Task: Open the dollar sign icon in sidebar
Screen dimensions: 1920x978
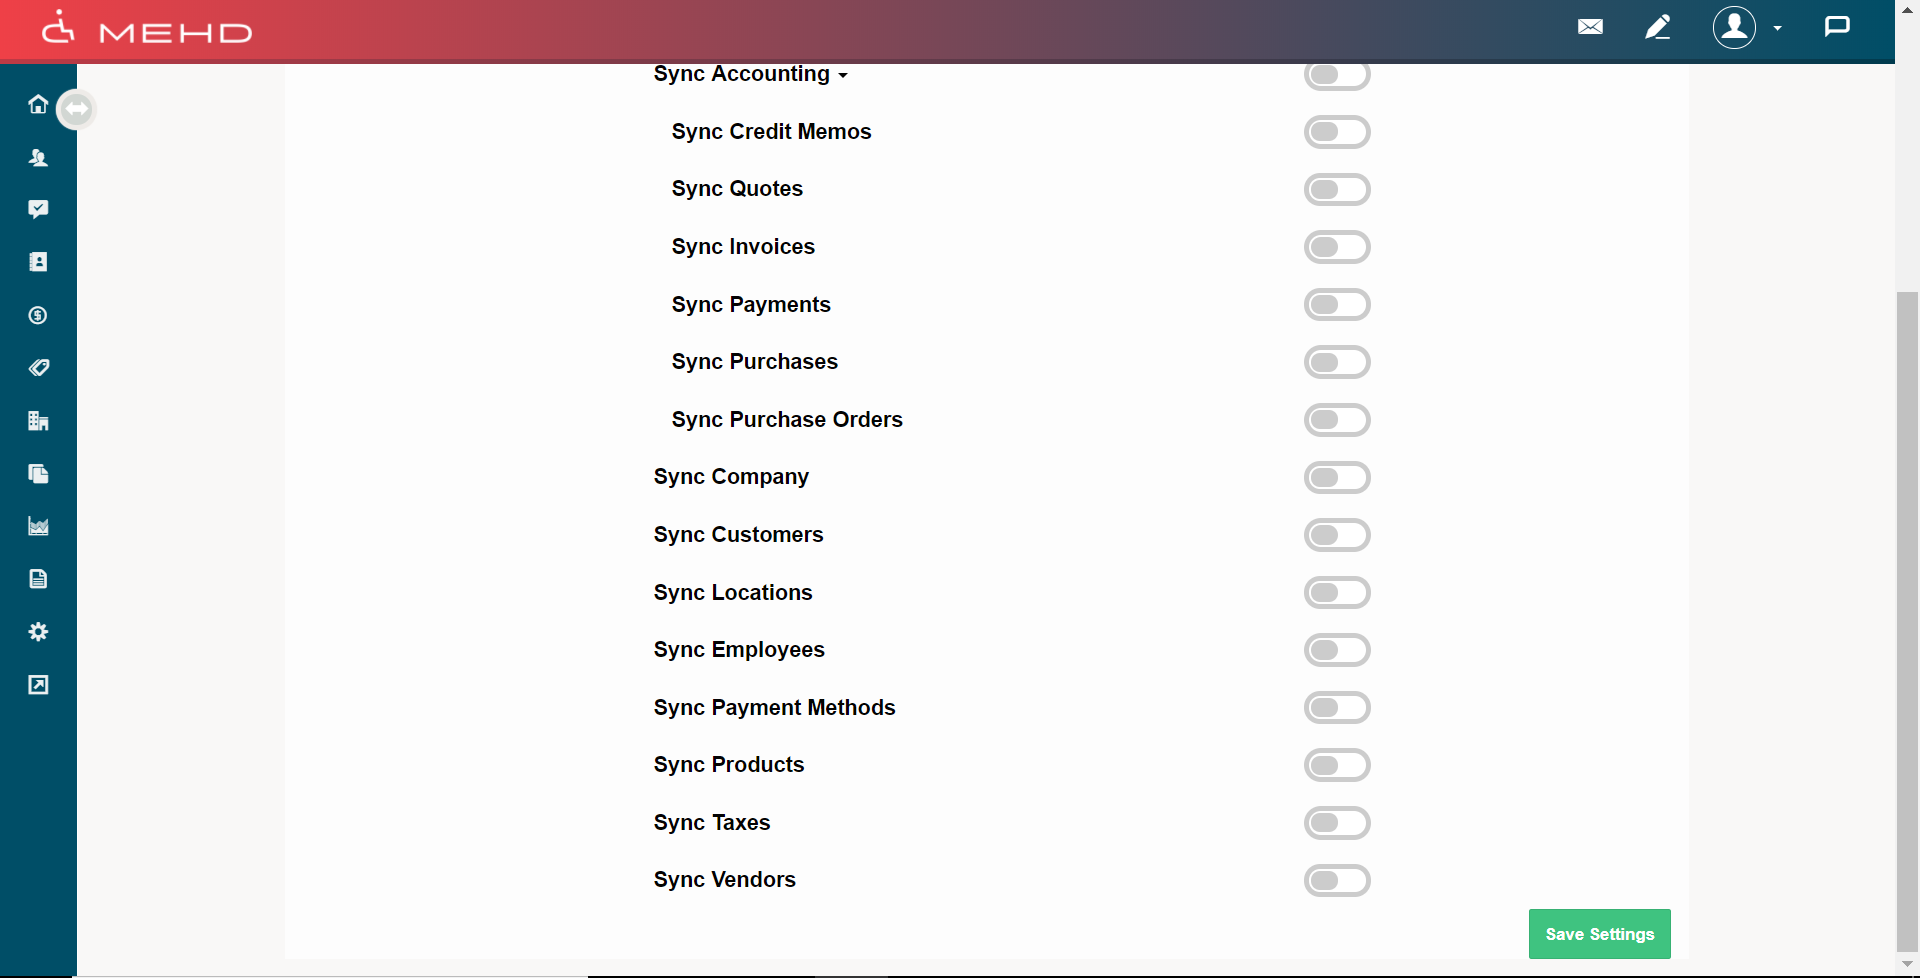Action: (x=38, y=316)
